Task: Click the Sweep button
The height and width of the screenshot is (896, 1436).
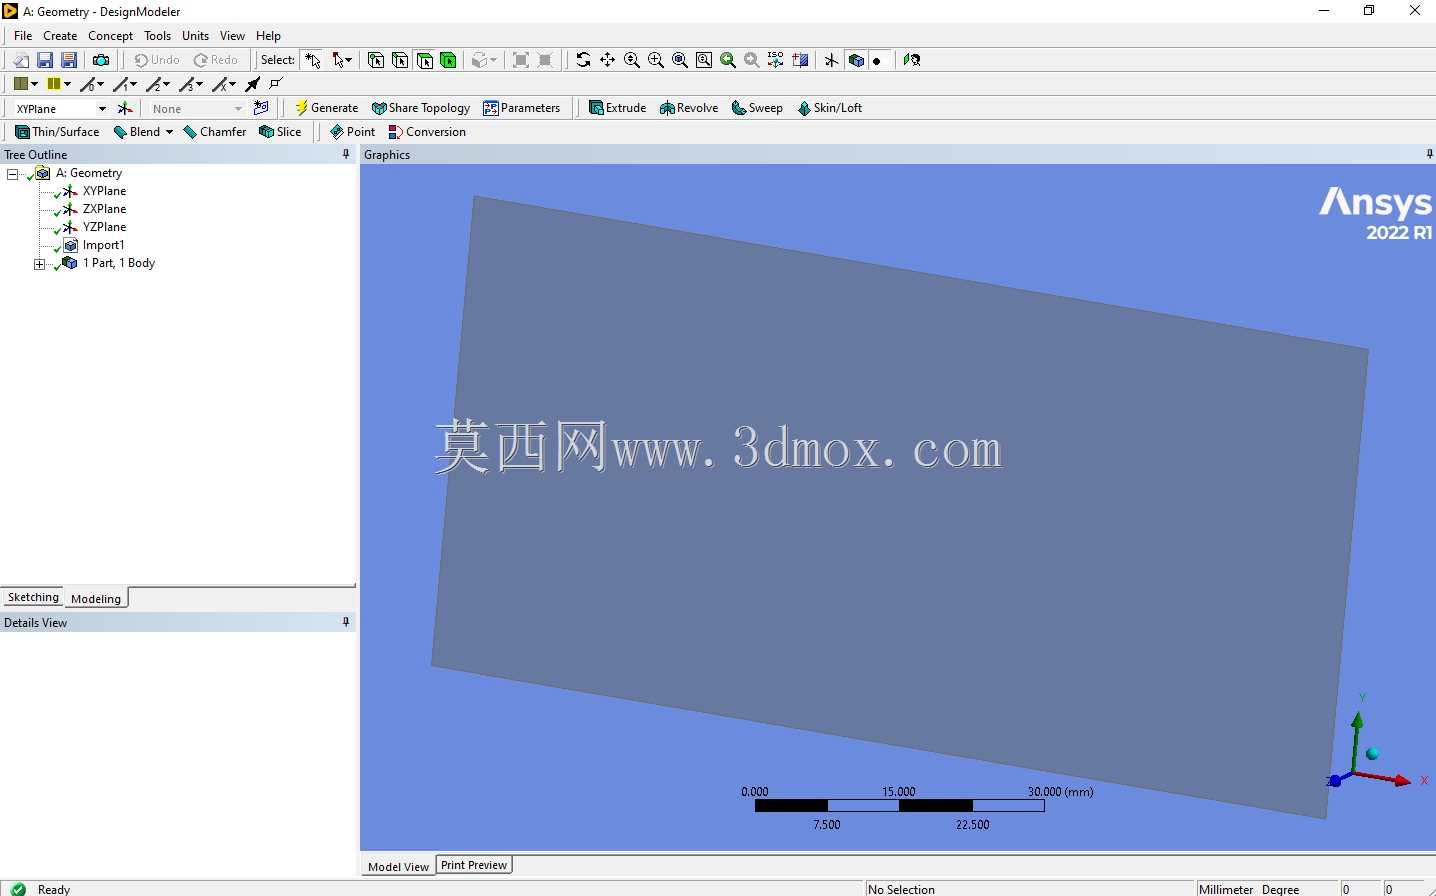Action: tap(757, 108)
